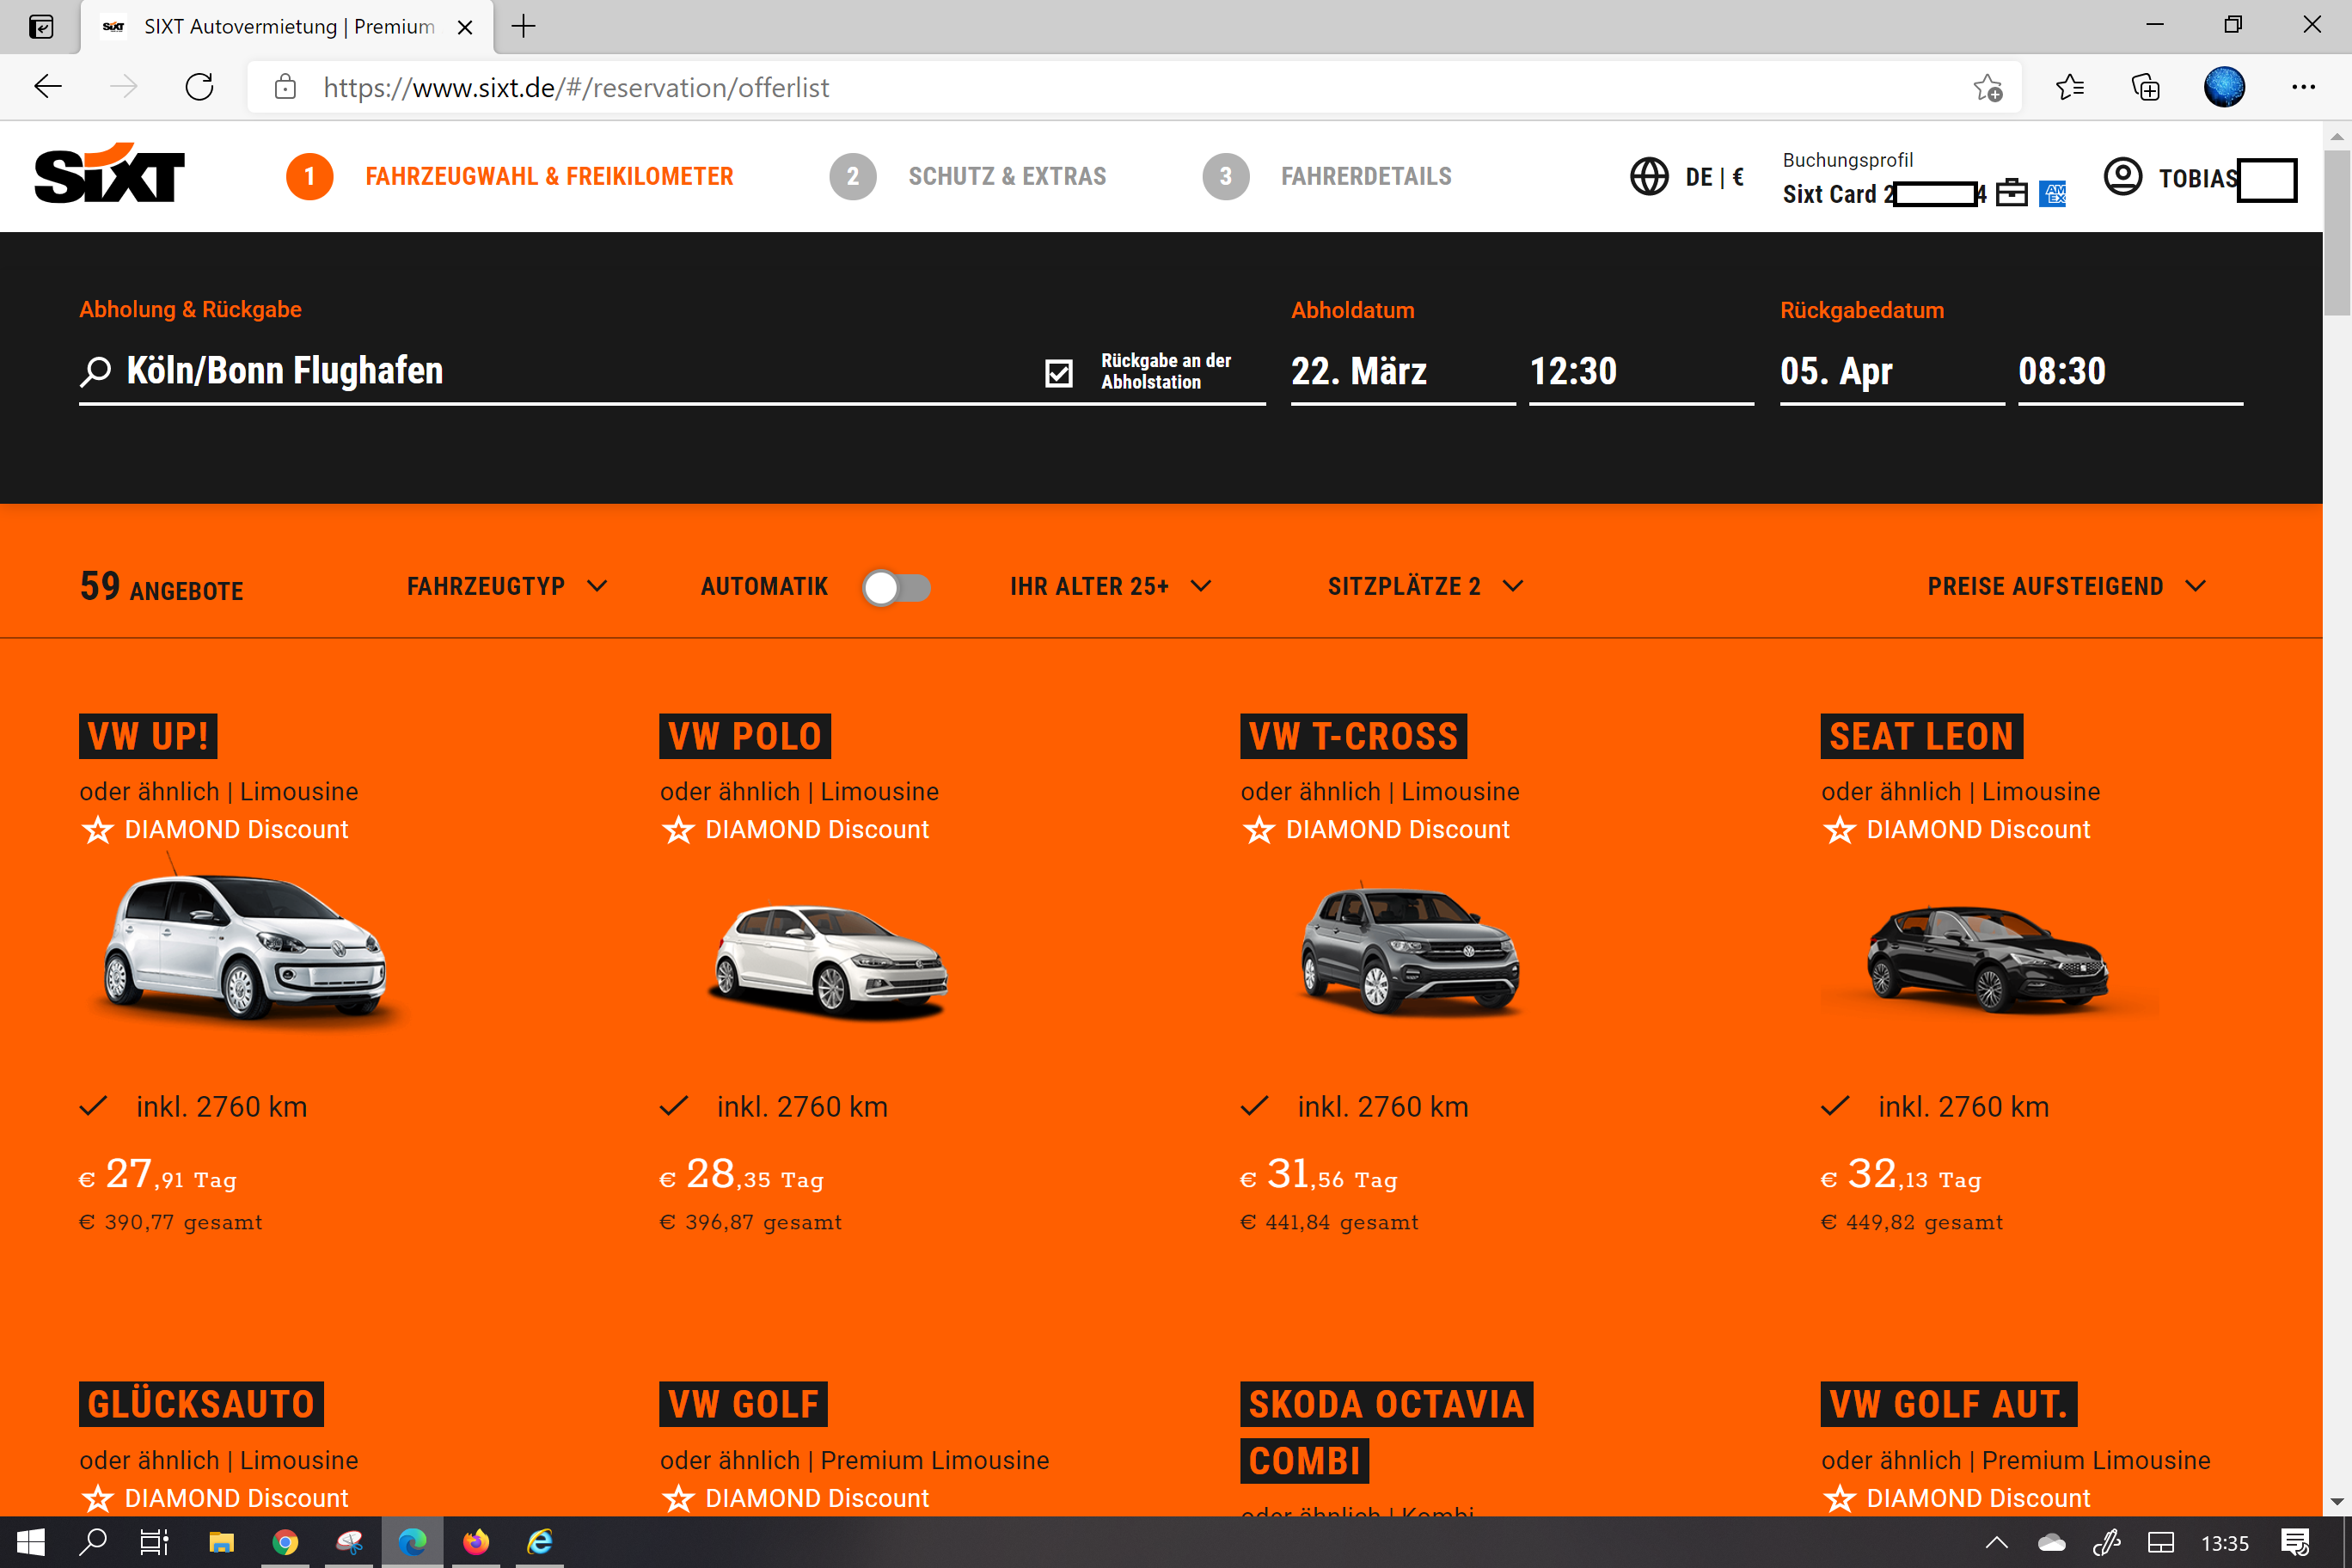Launch Chrome from the taskbar
This screenshot has width=2352, height=1568.
click(x=285, y=1542)
